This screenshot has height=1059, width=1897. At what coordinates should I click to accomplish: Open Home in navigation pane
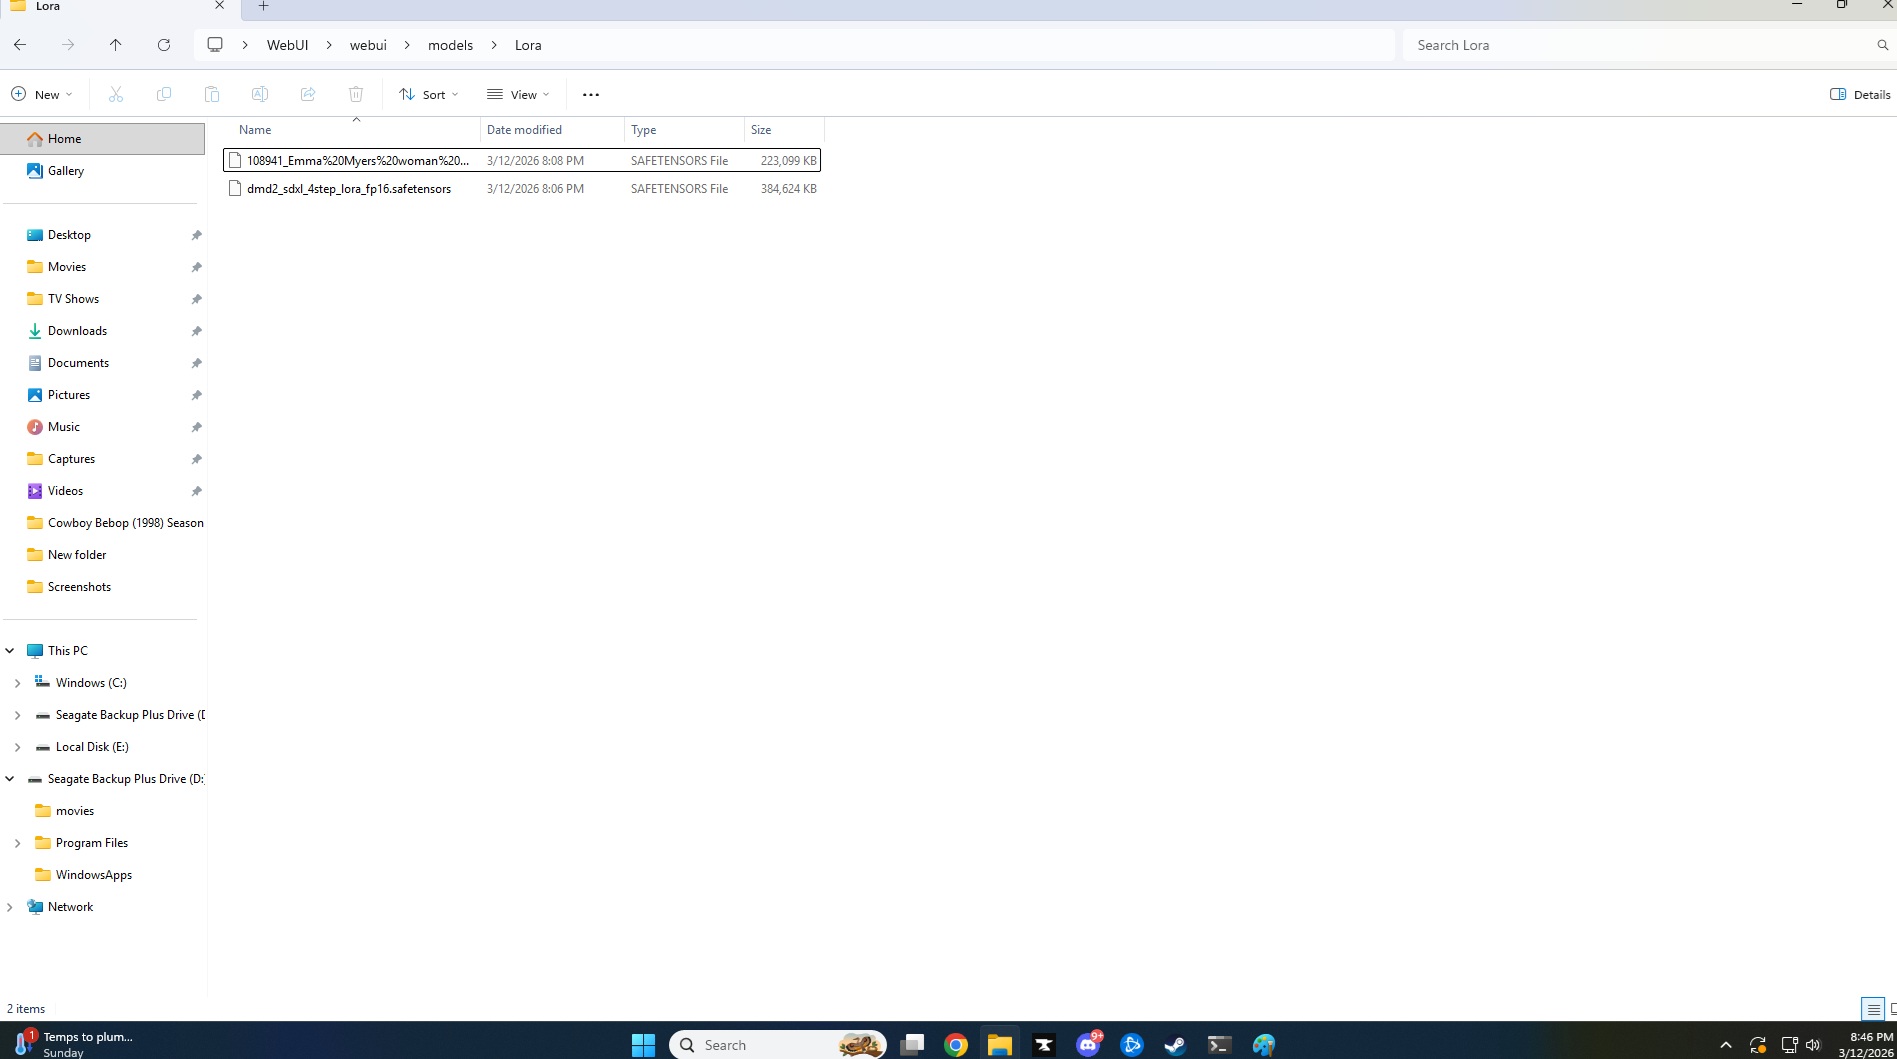102,139
